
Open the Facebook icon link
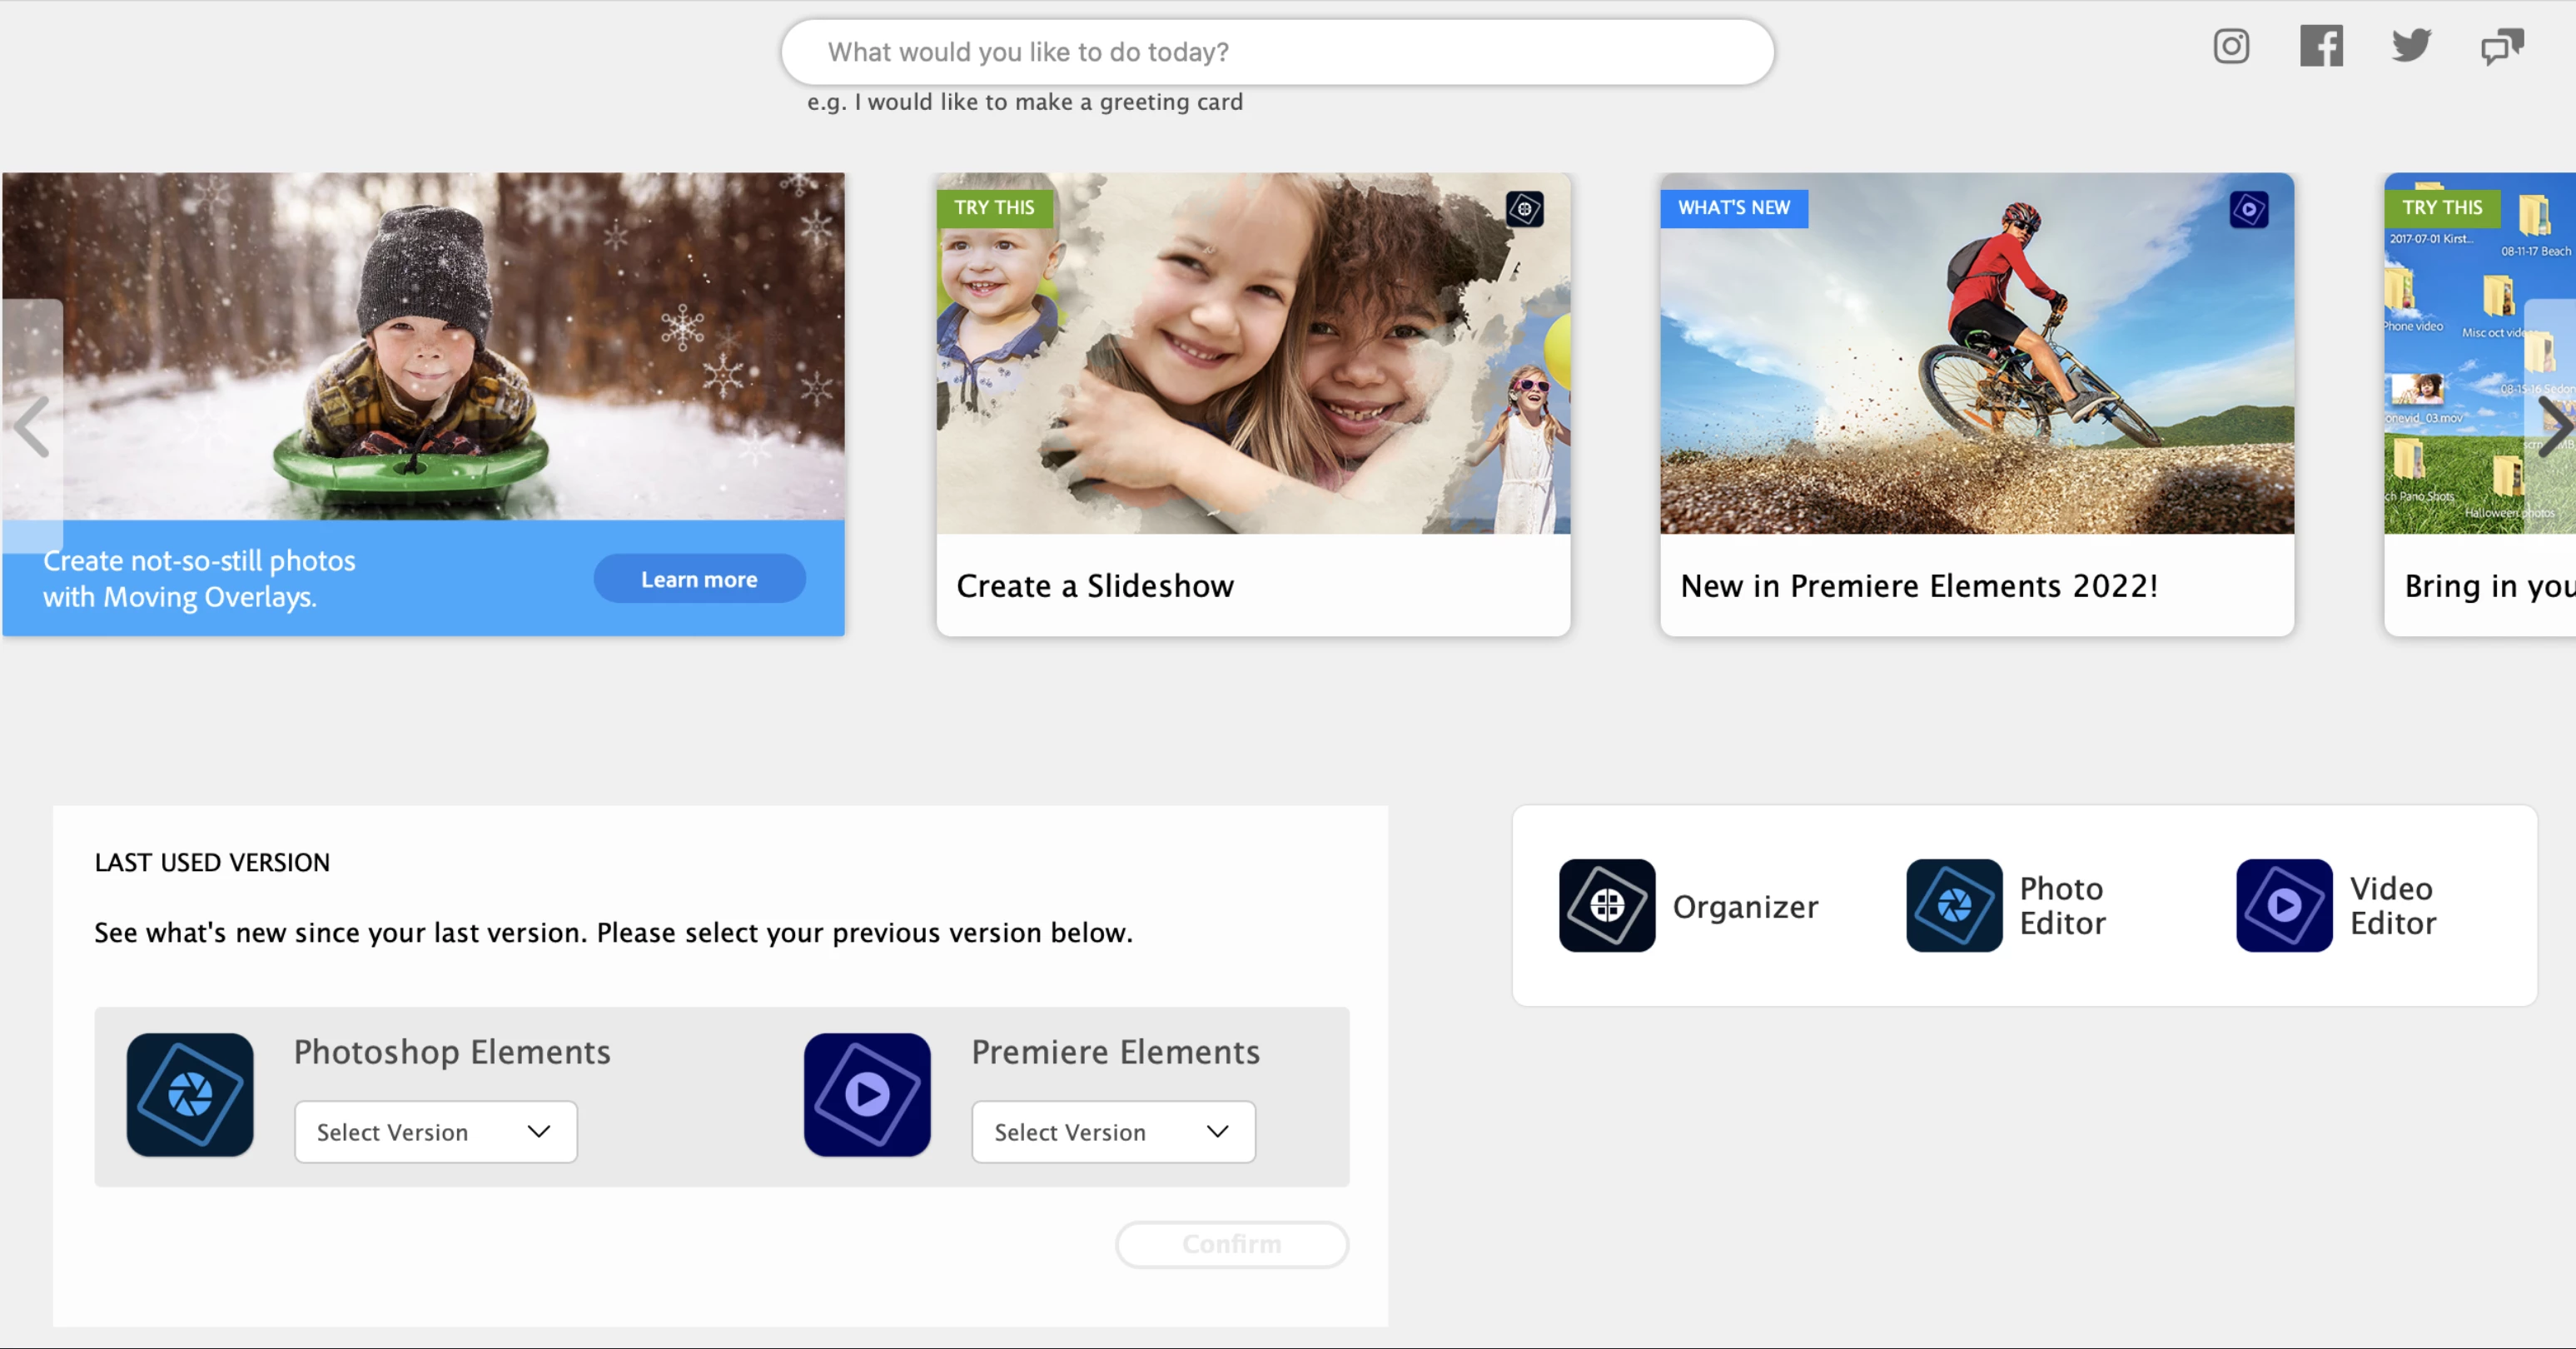click(x=2321, y=46)
